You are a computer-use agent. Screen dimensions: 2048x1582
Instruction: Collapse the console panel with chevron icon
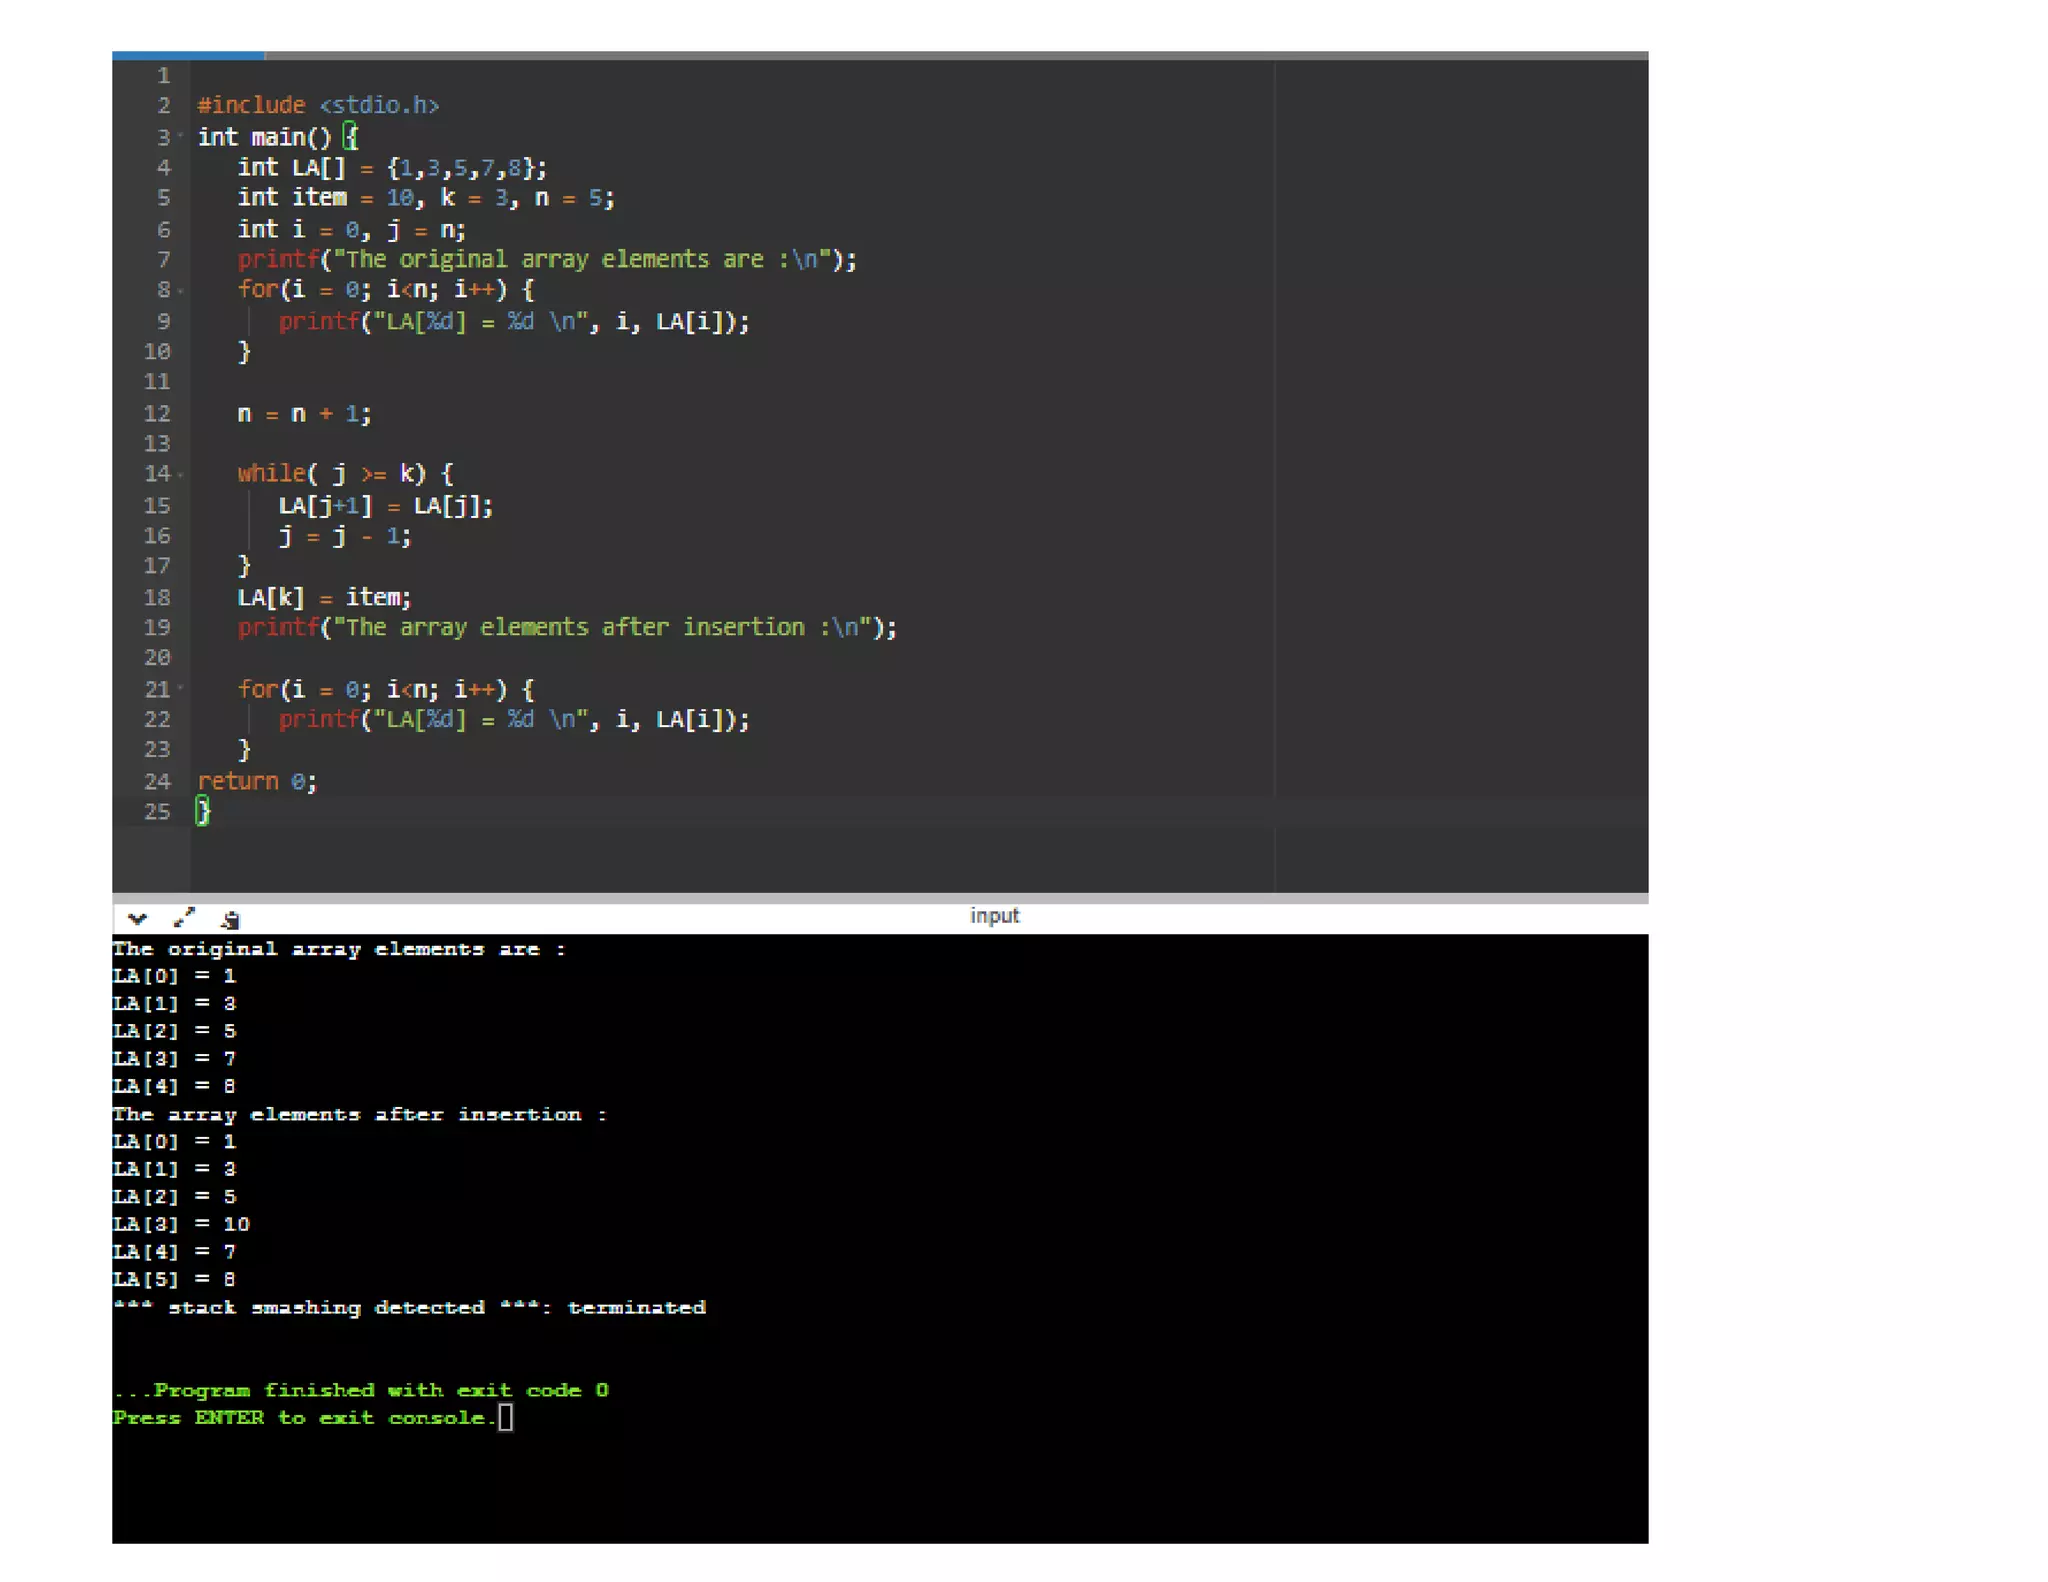(138, 918)
